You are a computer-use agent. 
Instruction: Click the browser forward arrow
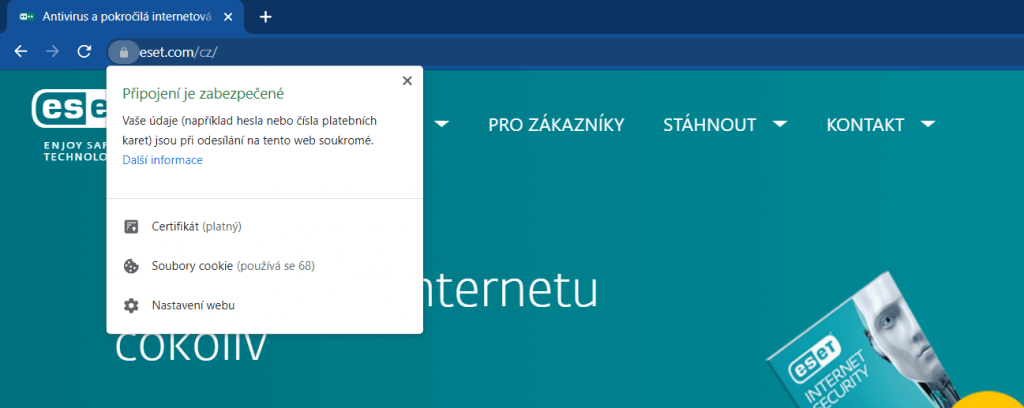(x=53, y=51)
